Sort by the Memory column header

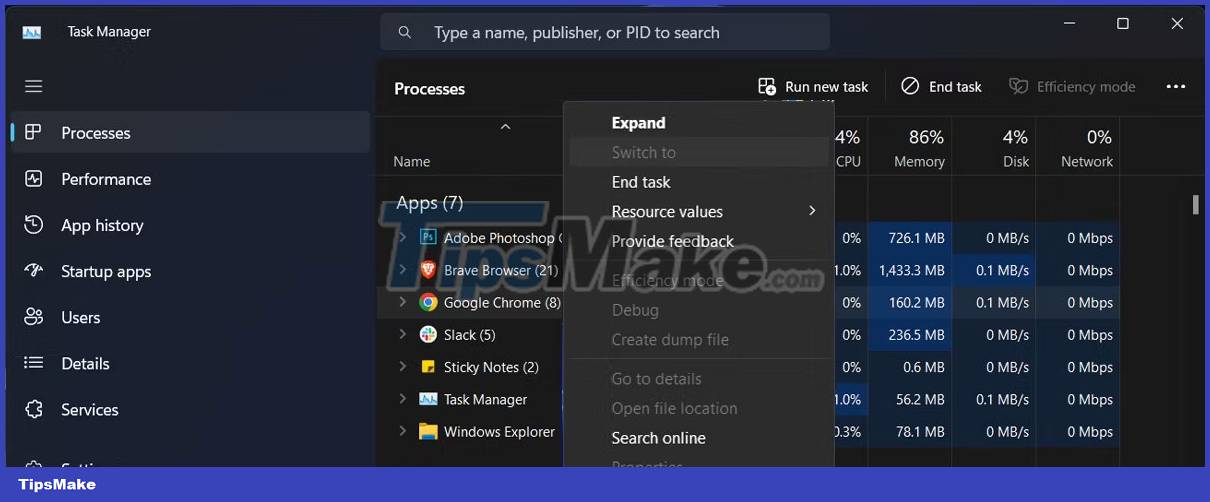910,147
